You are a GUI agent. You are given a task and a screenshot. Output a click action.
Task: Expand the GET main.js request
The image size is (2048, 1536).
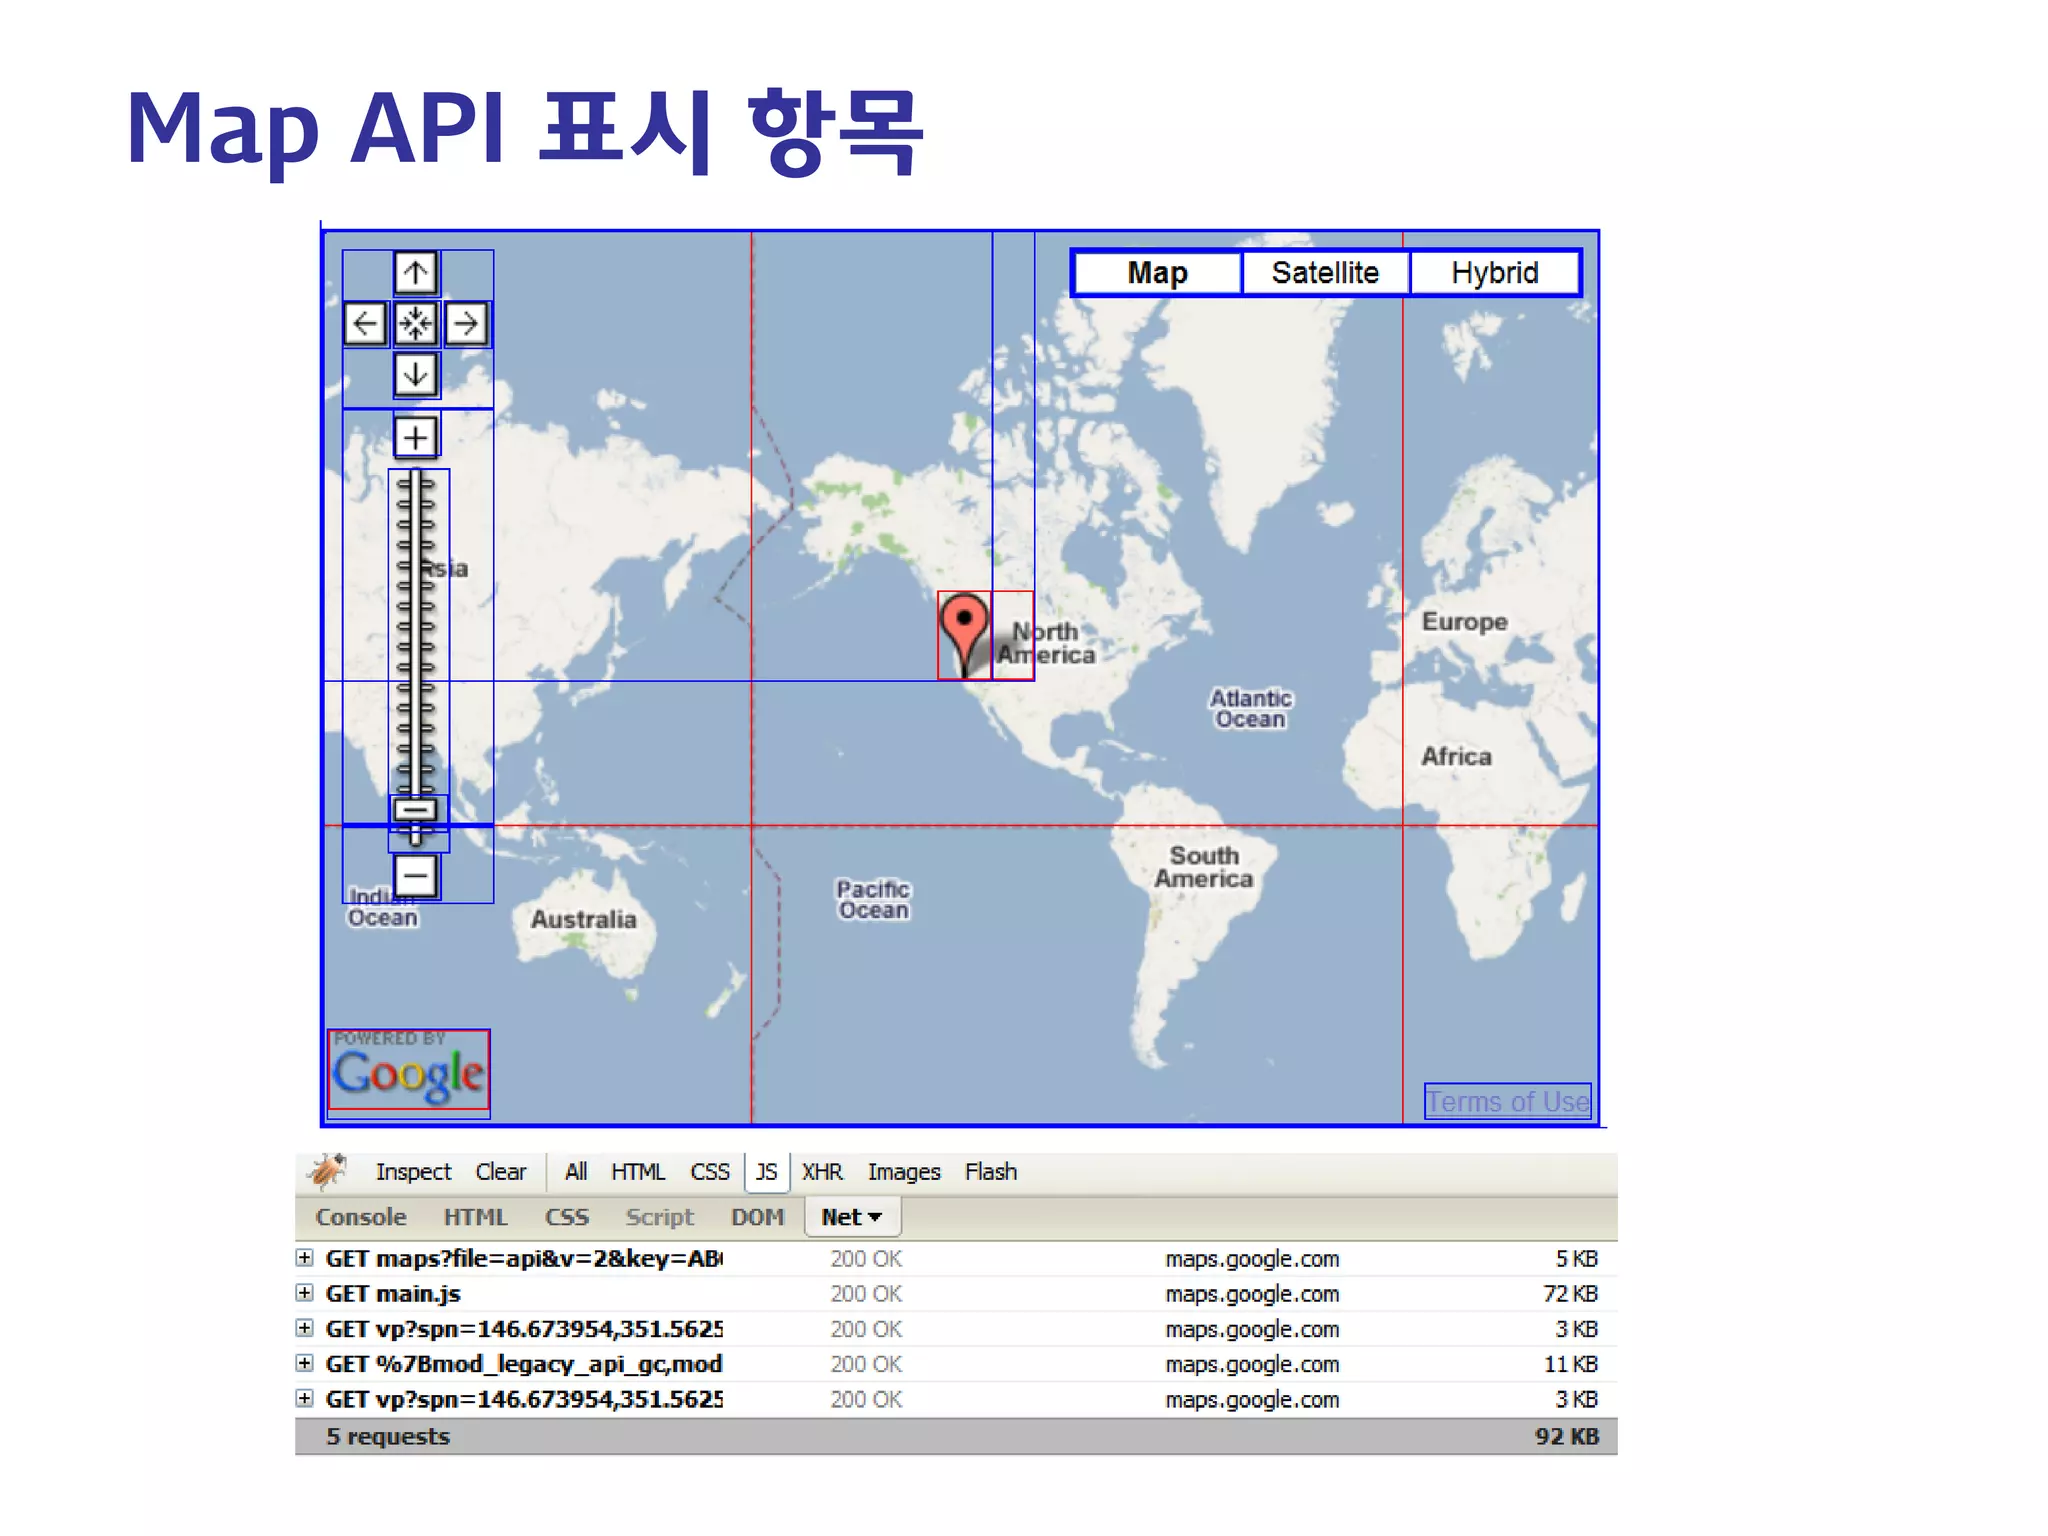coord(305,1293)
